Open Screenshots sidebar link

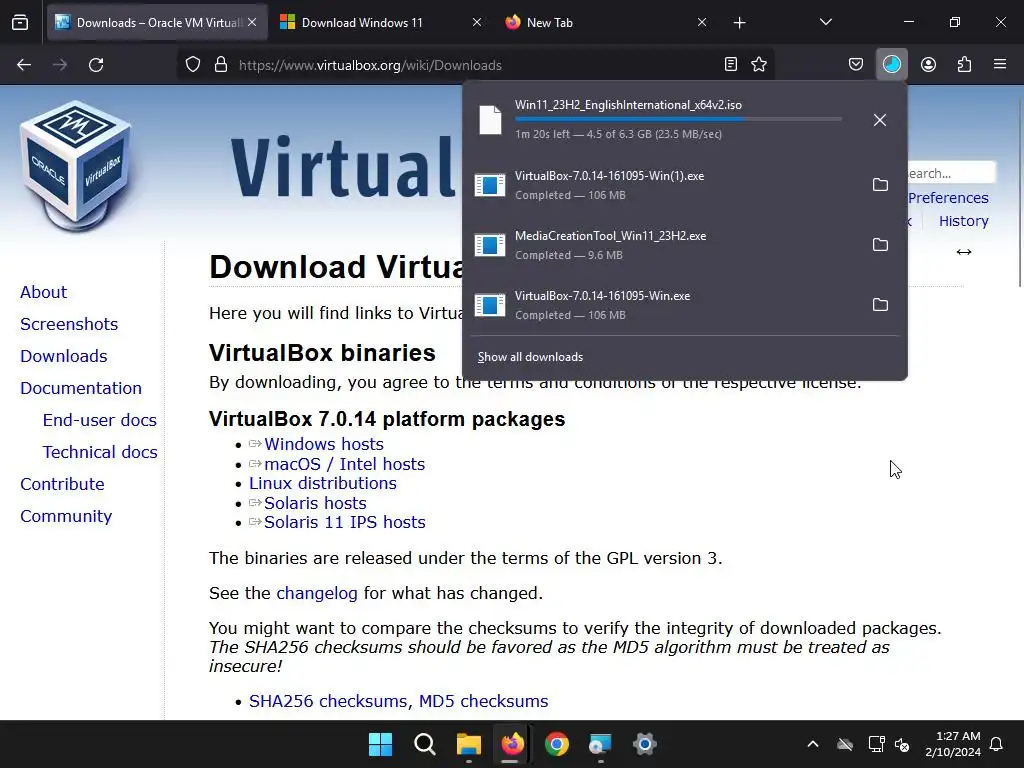(69, 324)
